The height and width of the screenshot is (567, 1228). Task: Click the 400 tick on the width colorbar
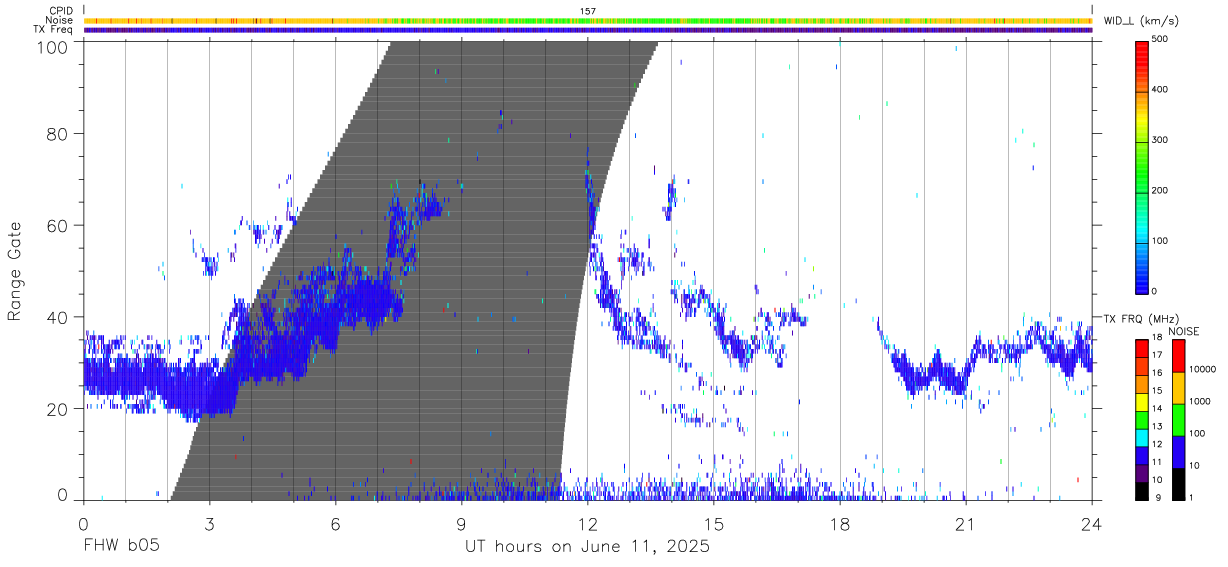pos(1161,90)
